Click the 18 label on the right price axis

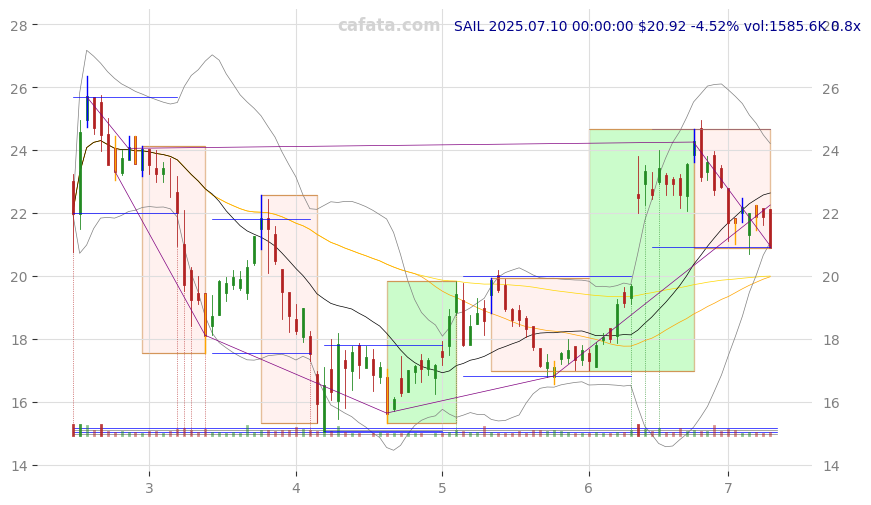click(831, 341)
